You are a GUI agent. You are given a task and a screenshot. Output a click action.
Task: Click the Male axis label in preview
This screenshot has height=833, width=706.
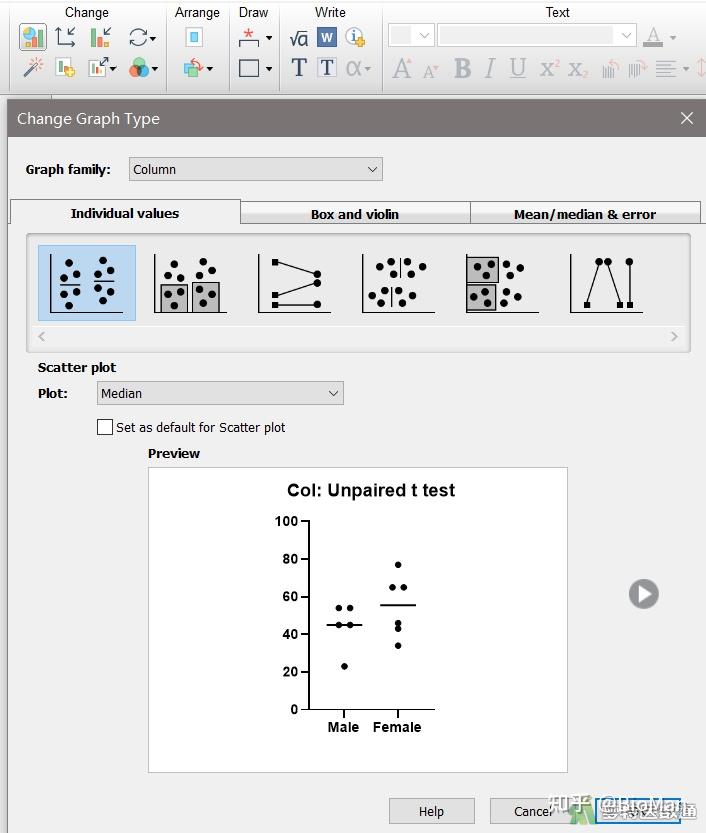coord(343,727)
